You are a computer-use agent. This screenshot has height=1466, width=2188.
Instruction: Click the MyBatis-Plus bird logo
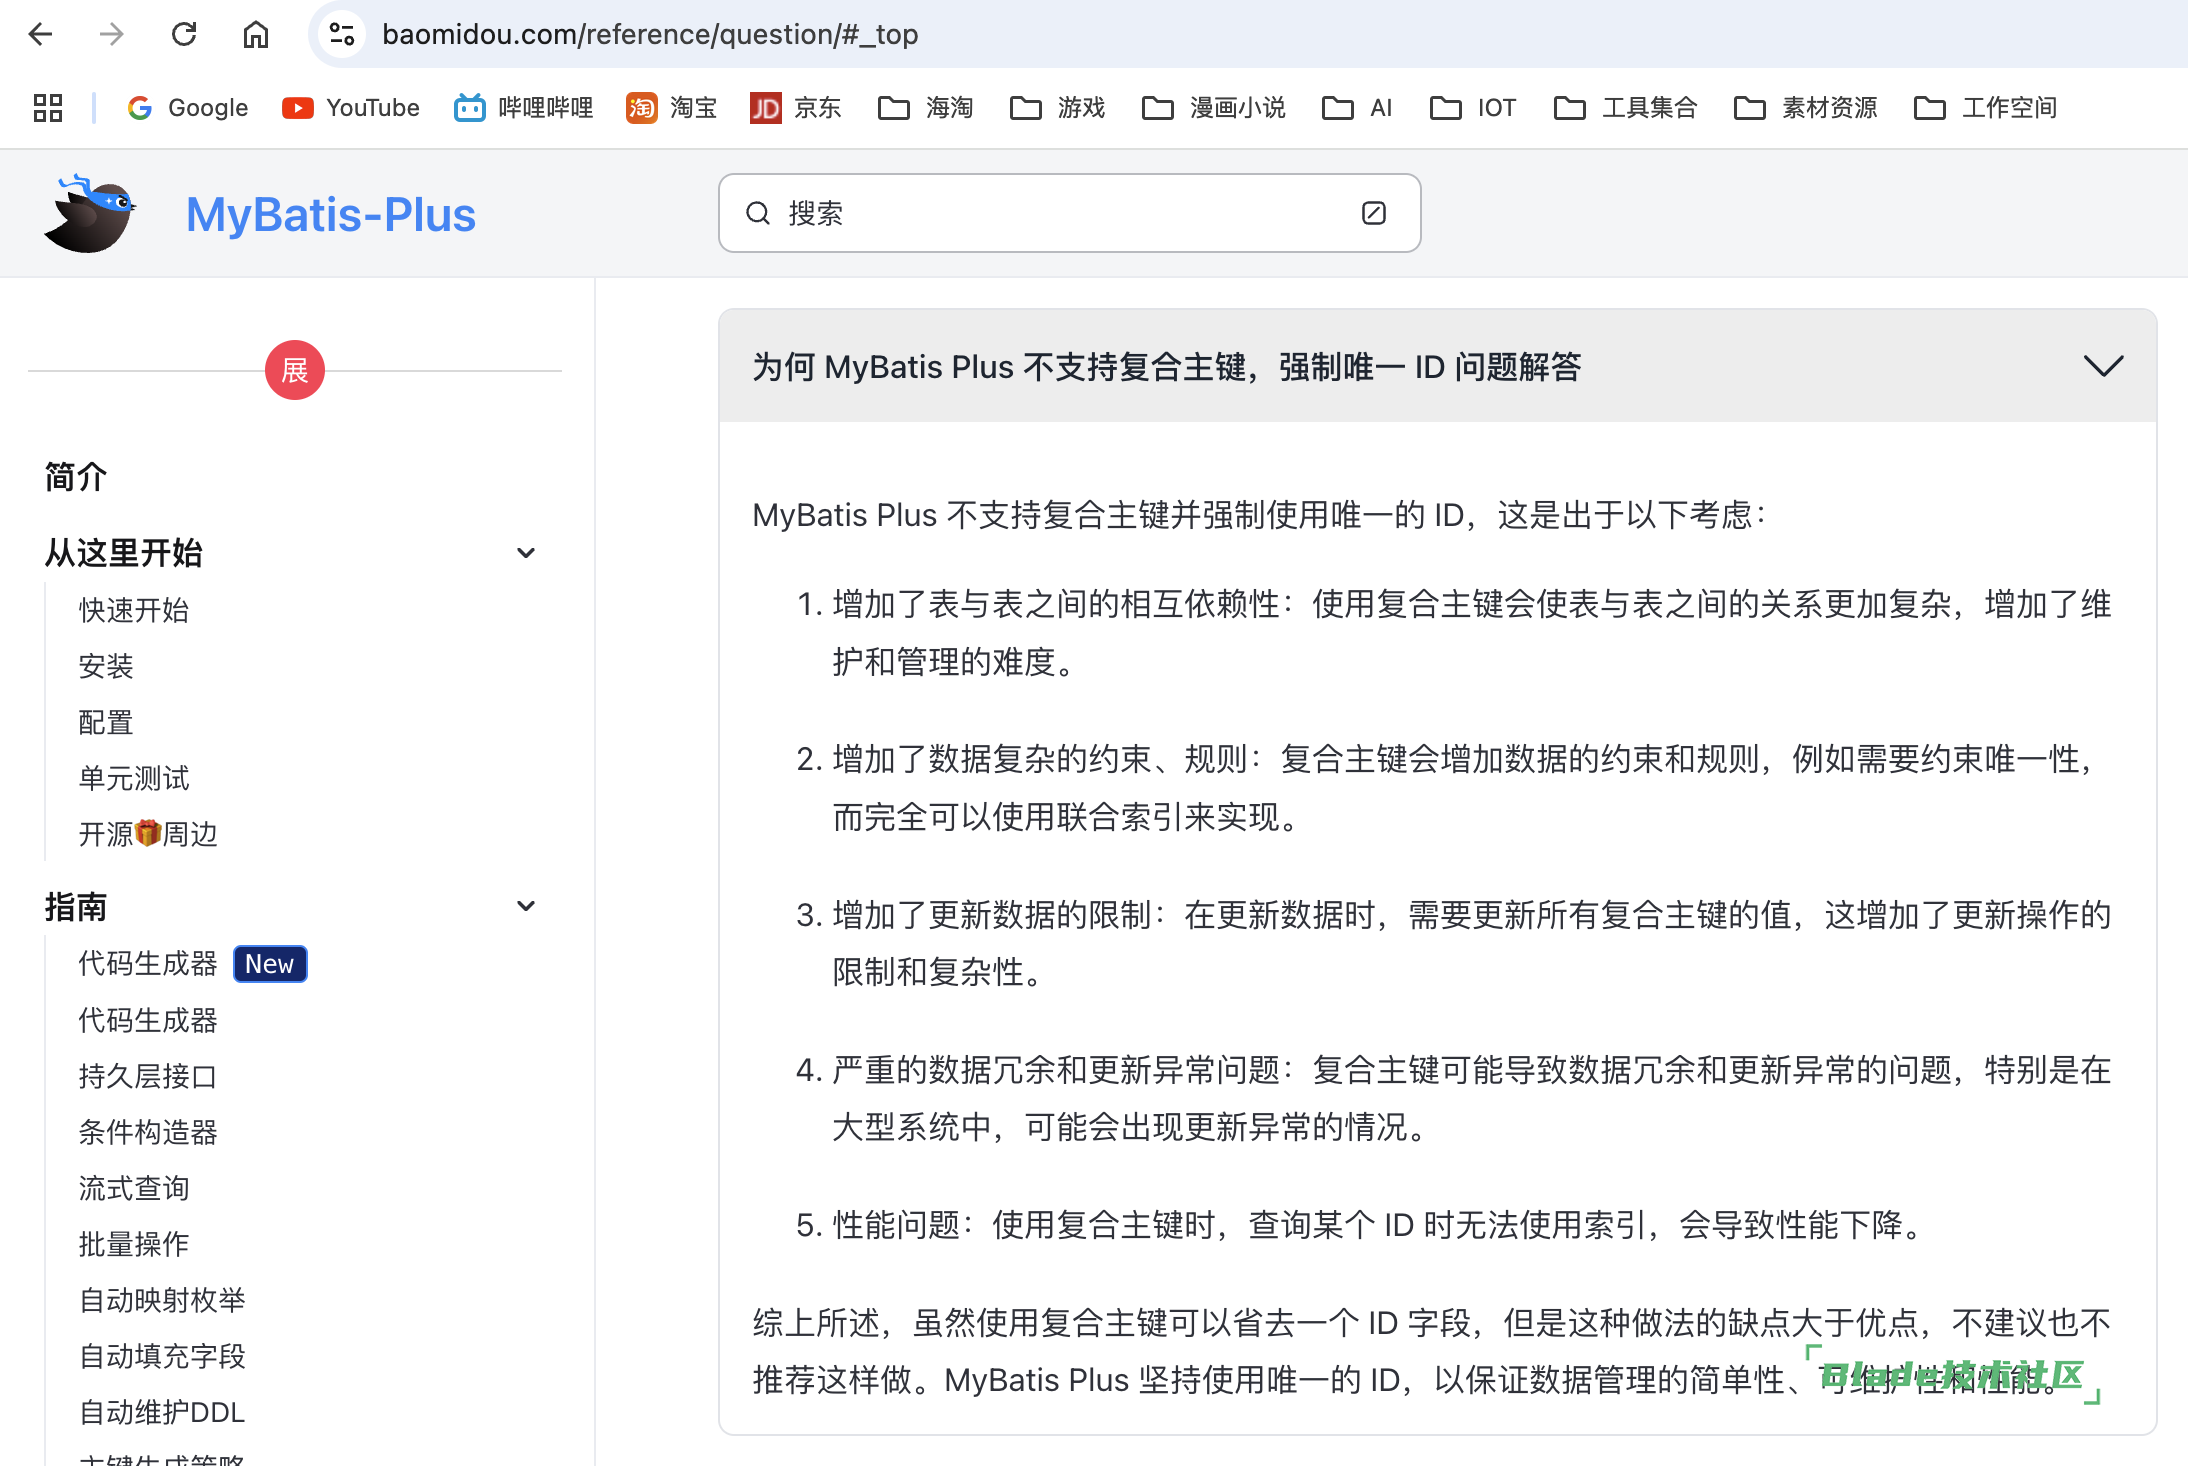[90, 213]
